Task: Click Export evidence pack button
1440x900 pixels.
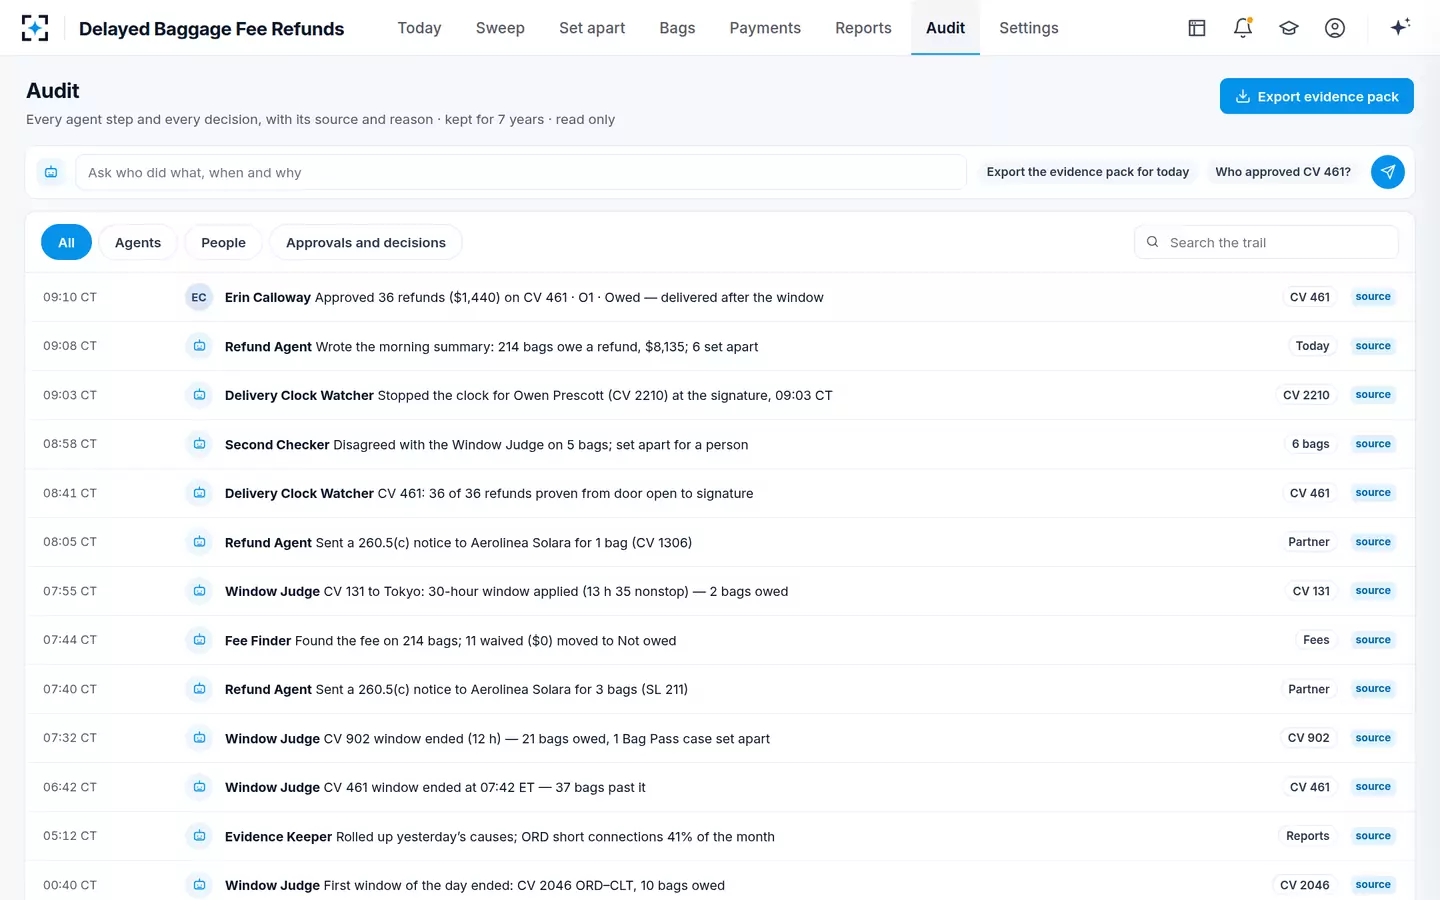Action: [1317, 96]
